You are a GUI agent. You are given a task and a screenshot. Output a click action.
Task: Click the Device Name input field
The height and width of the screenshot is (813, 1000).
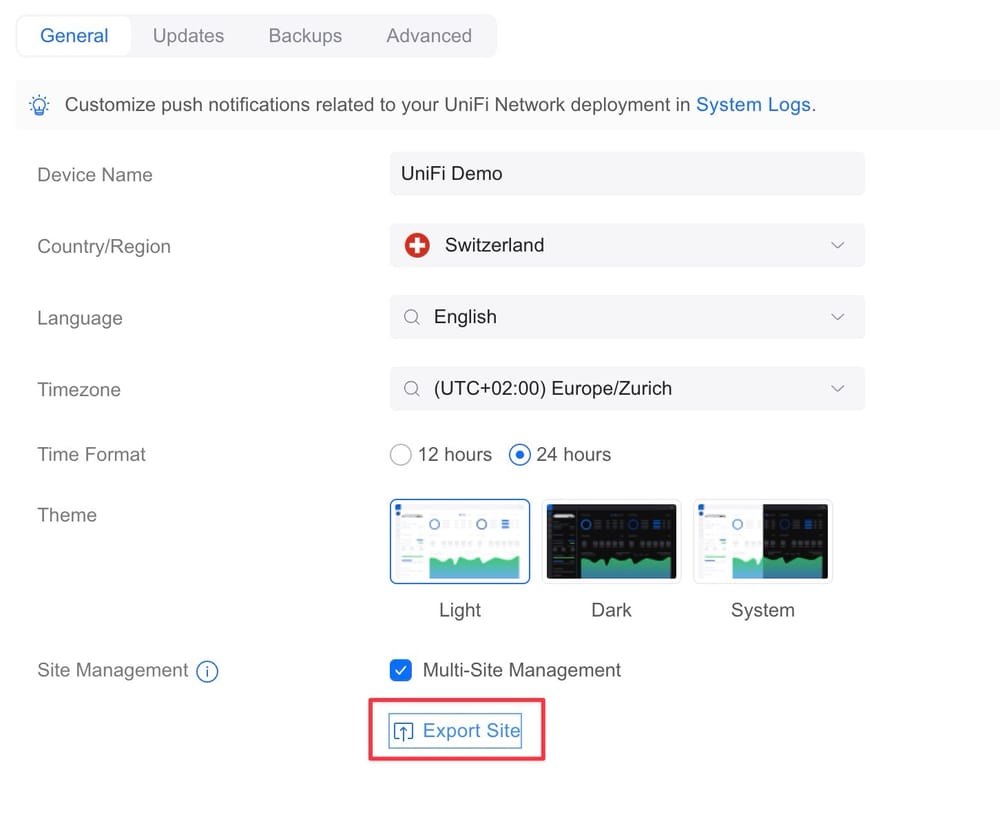[x=627, y=174]
